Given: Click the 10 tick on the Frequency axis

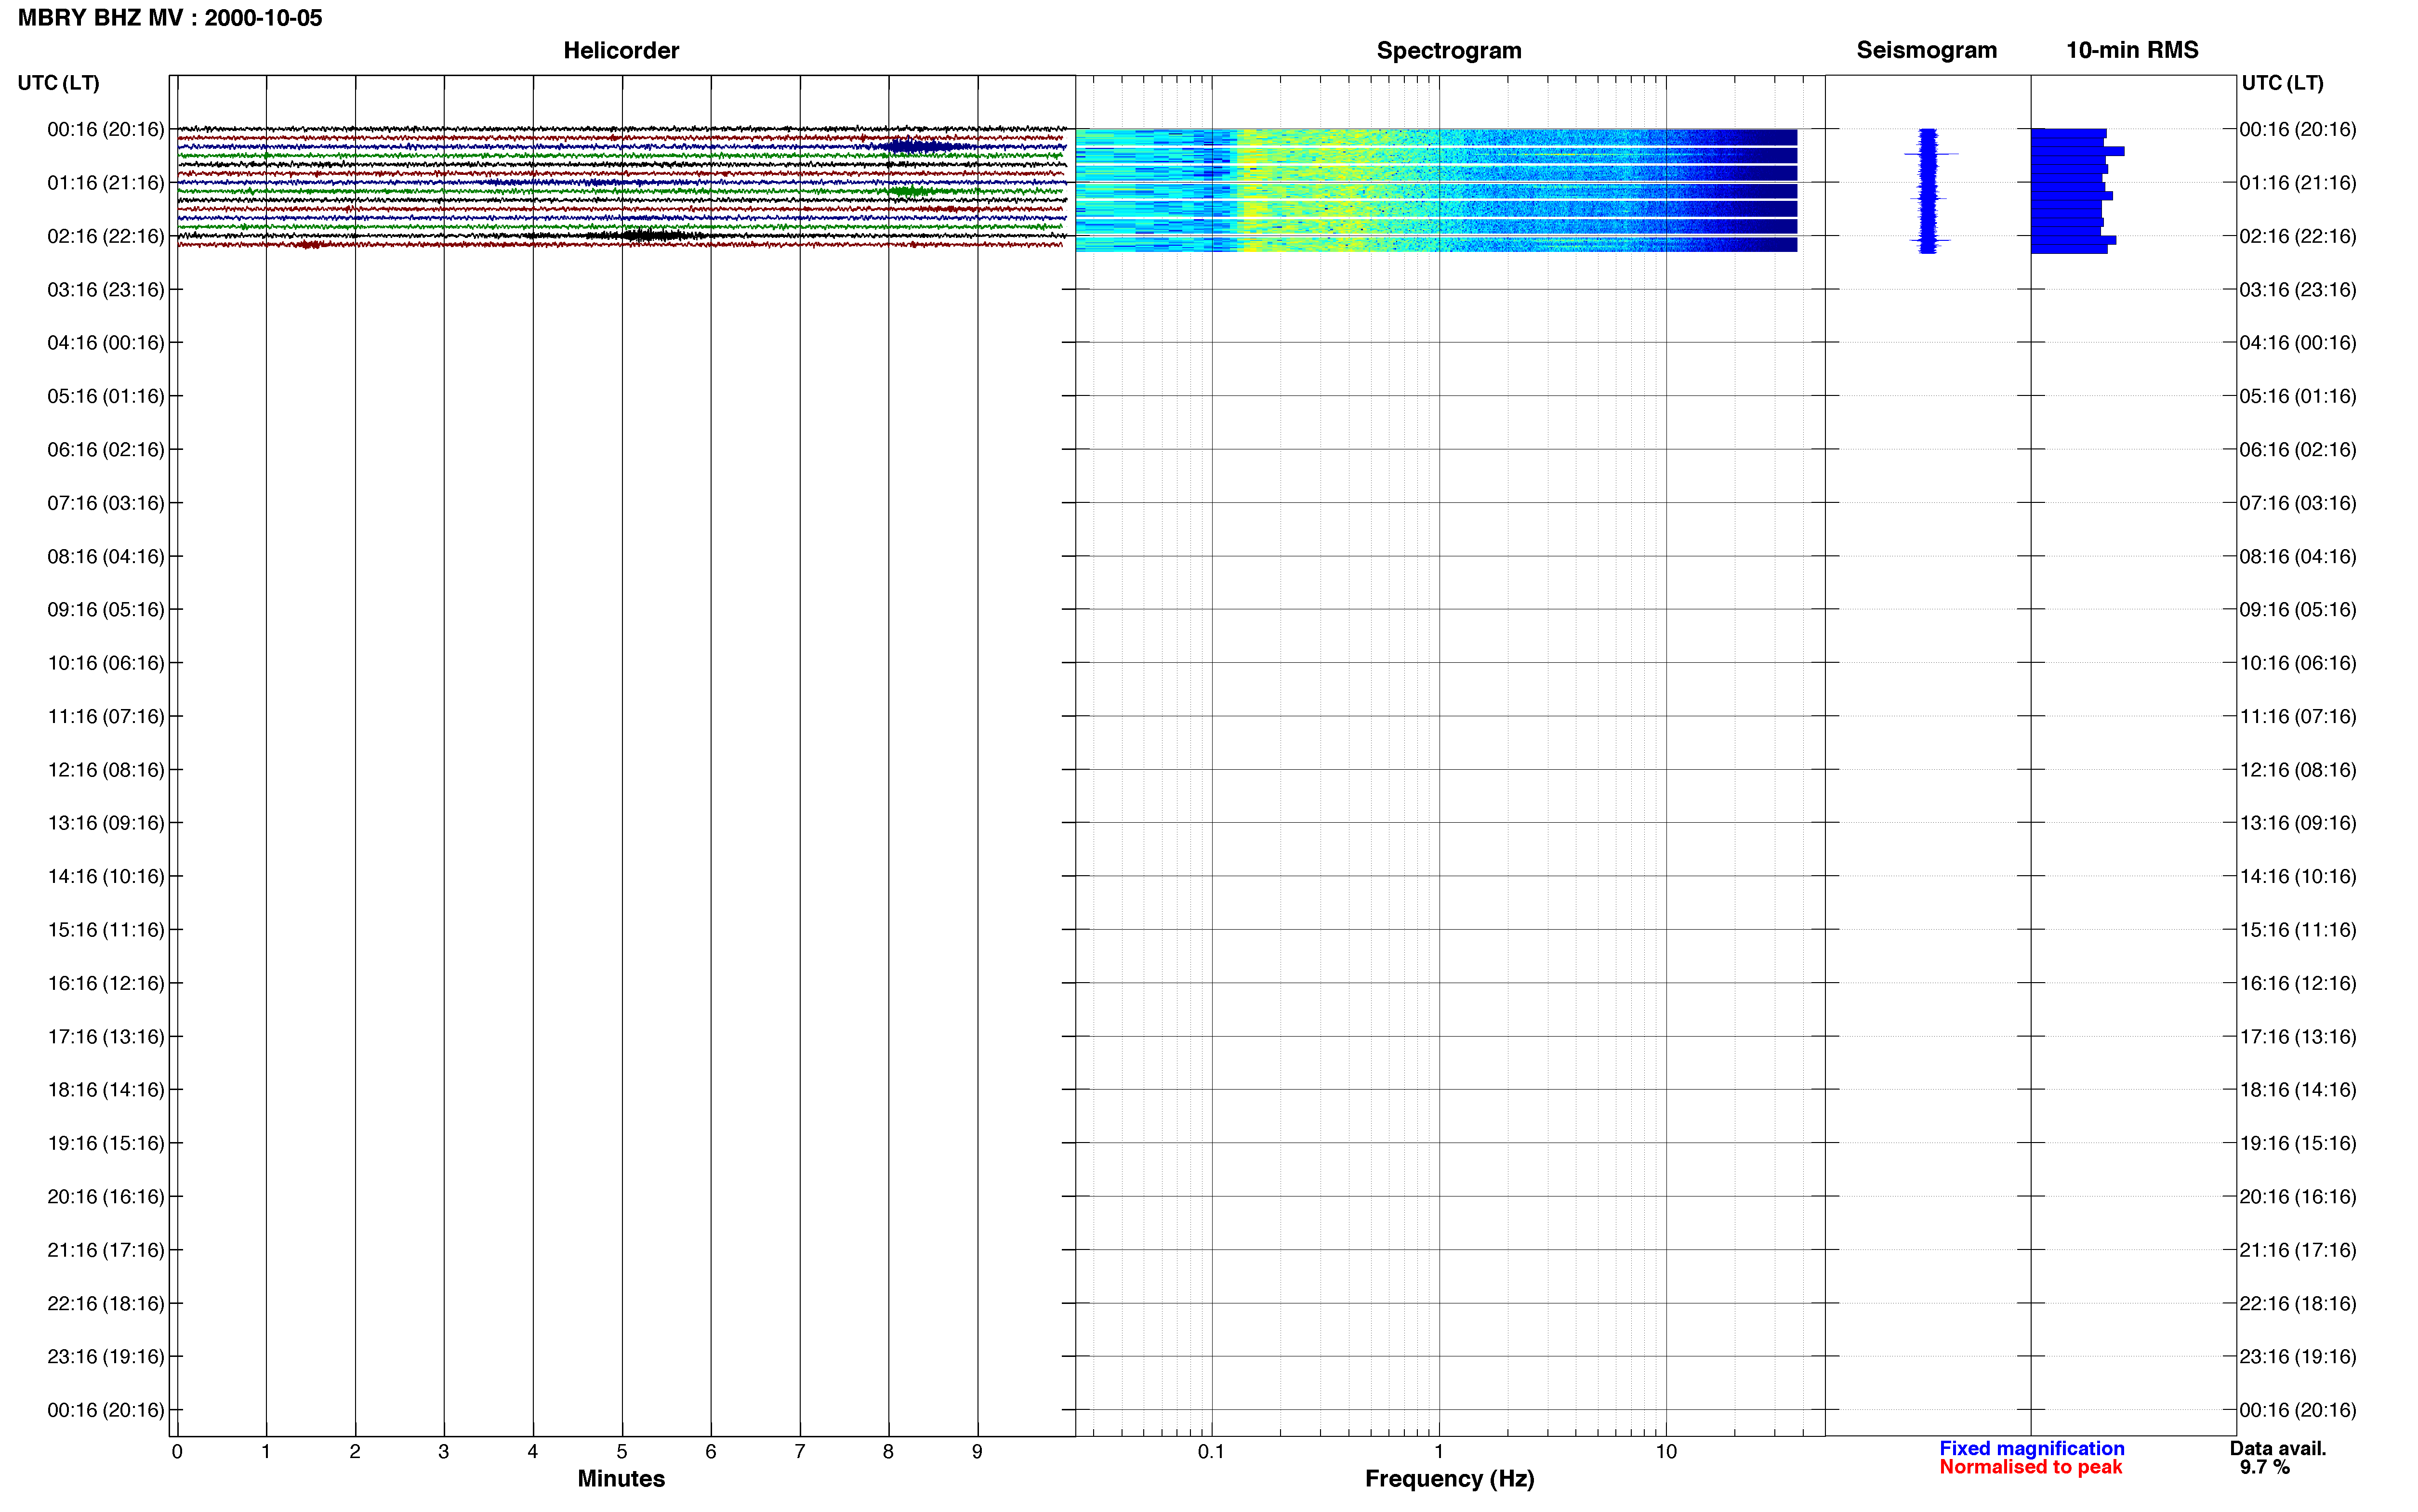Looking at the screenshot, I should click(1666, 1452).
